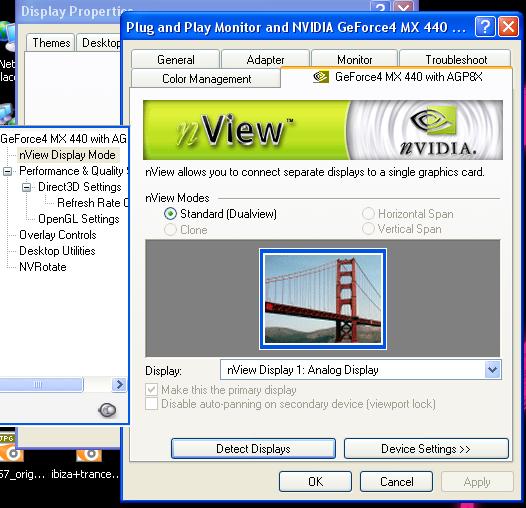Collapse the Performance & Quality tree node

[x=7, y=172]
